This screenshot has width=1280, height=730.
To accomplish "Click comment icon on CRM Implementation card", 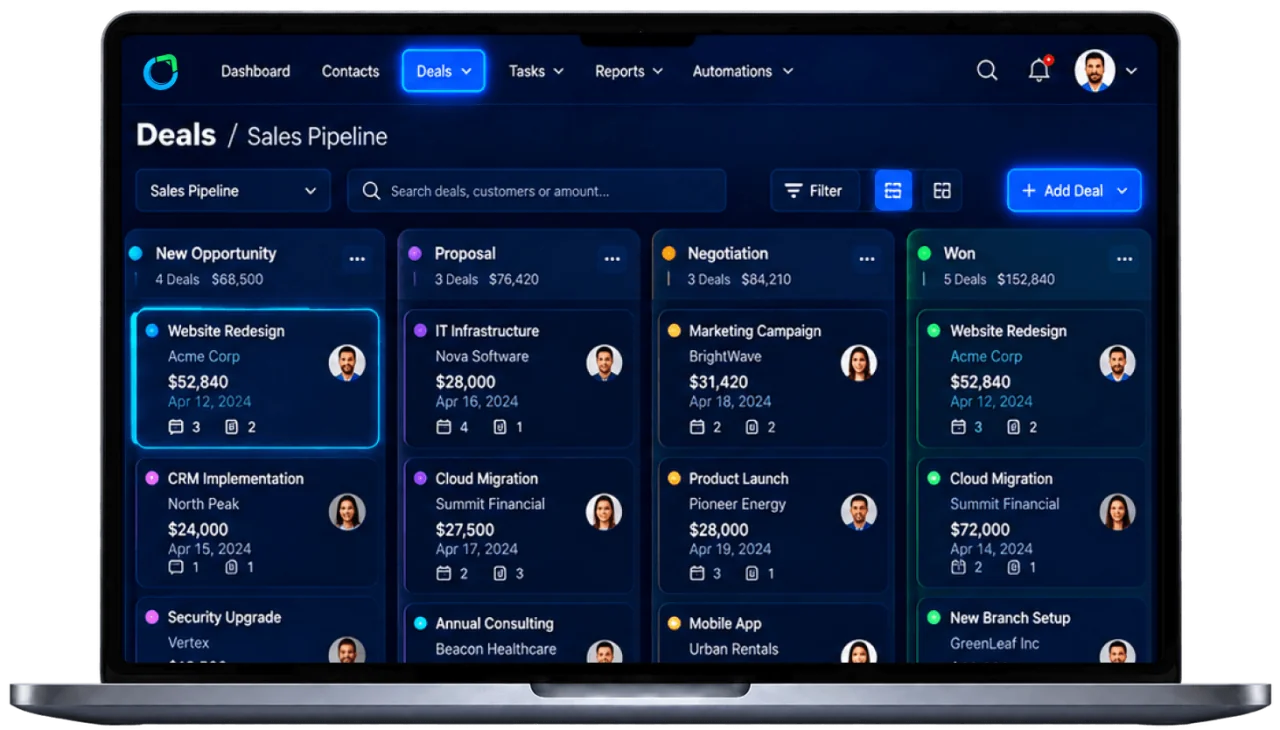I will tap(176, 567).
